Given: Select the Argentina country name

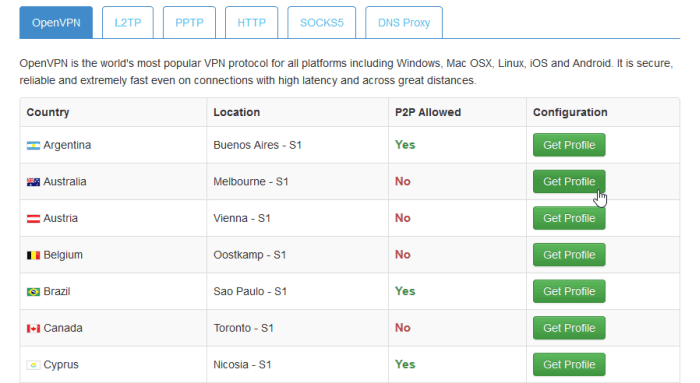Looking at the screenshot, I should [67, 145].
